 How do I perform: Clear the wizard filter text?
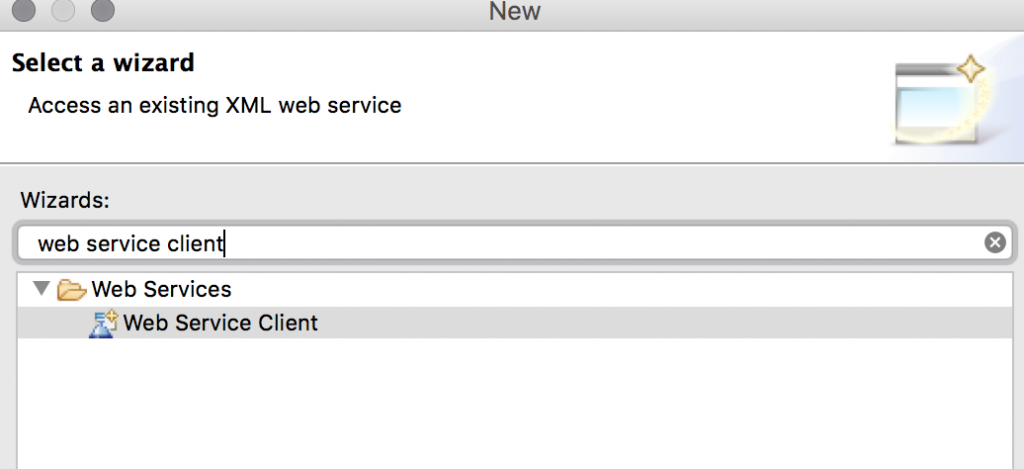click(994, 242)
